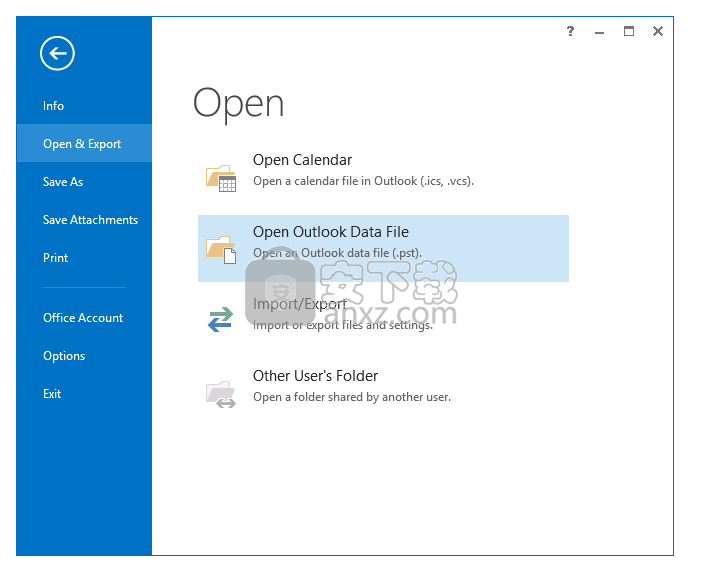Image resolution: width=706 pixels, height=575 pixels.
Task: Click the Import/Export title
Action: tap(300, 304)
